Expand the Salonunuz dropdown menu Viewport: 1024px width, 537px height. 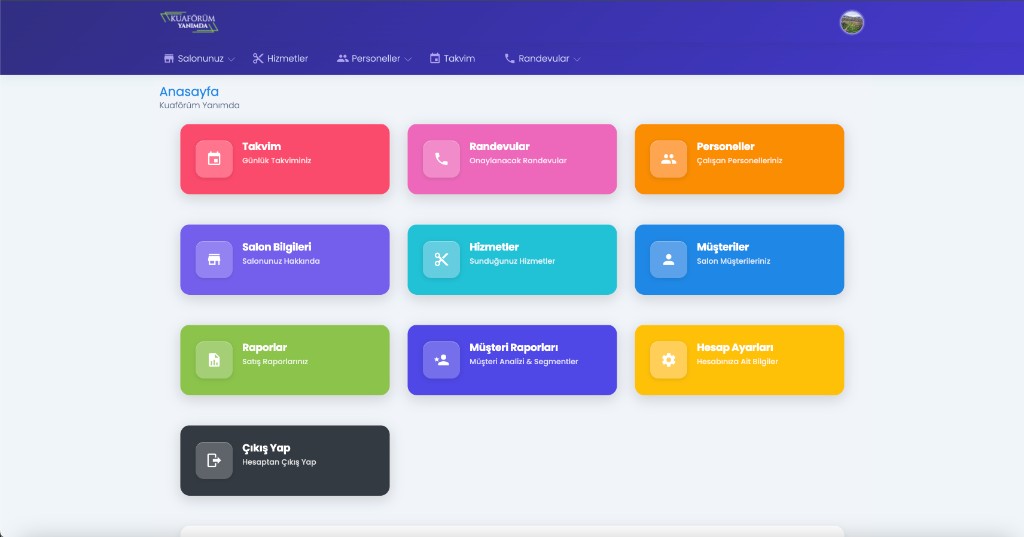point(199,59)
